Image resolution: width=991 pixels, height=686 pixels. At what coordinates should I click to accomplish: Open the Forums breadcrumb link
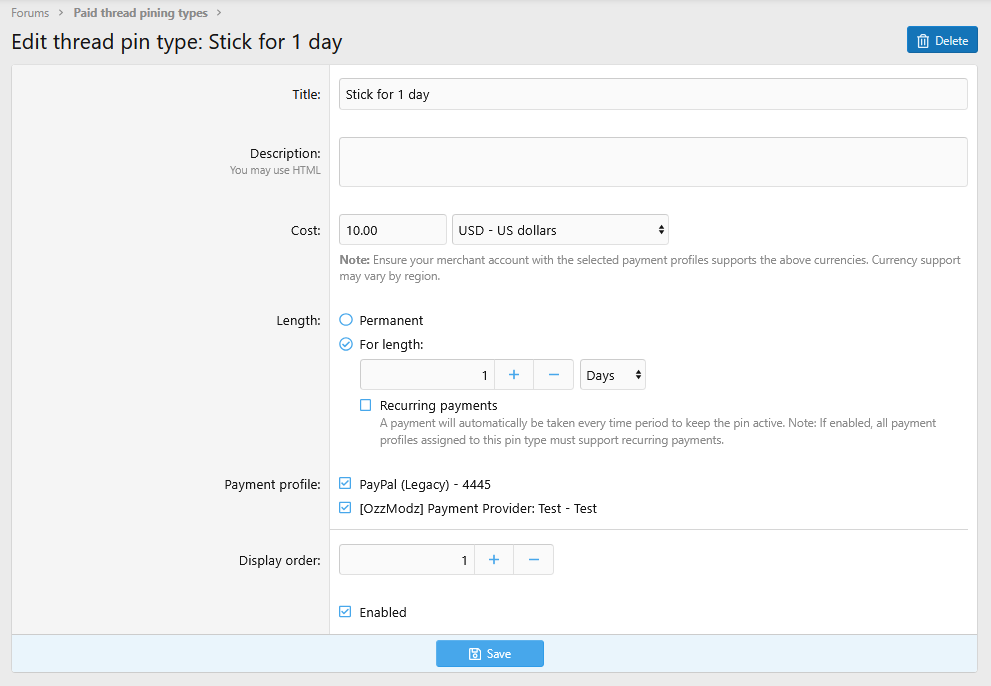tap(30, 13)
